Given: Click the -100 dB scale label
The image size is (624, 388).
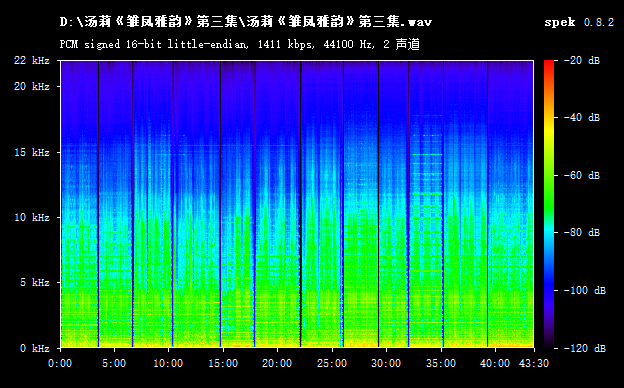Looking at the screenshot, I should pyautogui.click(x=585, y=291).
